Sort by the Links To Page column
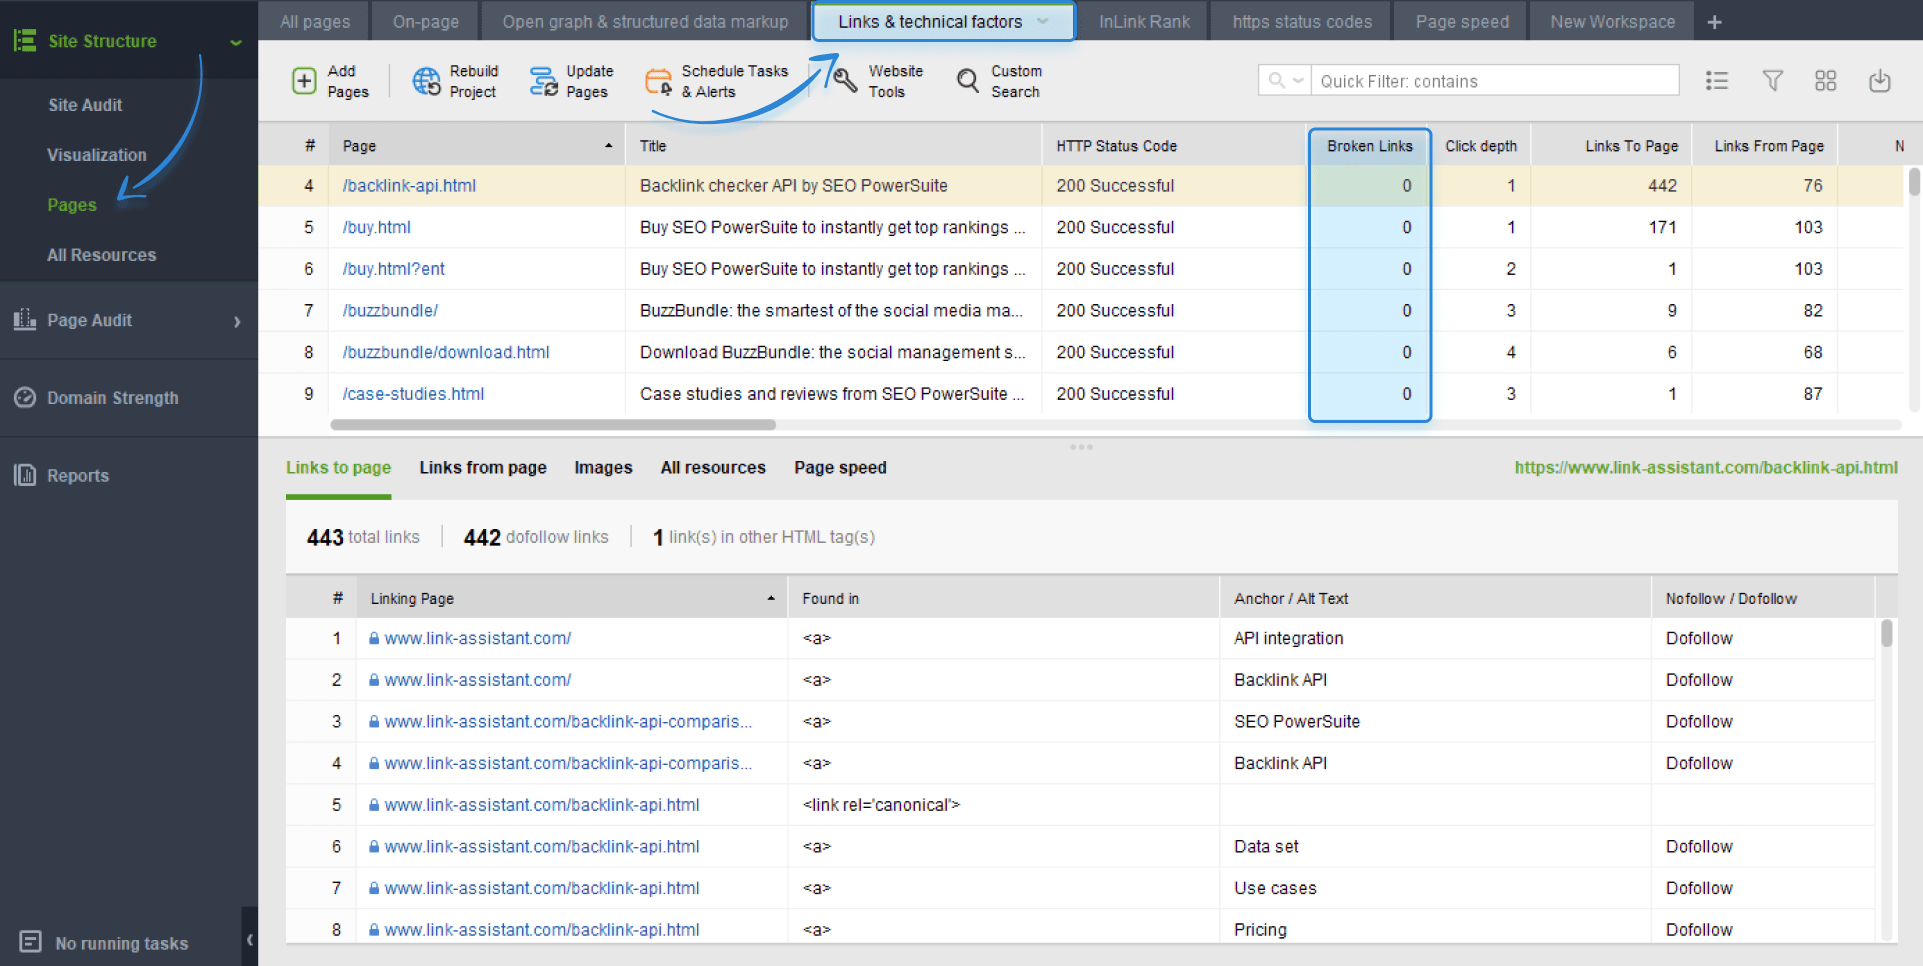Viewport: 1923px width, 966px height. (x=1611, y=146)
